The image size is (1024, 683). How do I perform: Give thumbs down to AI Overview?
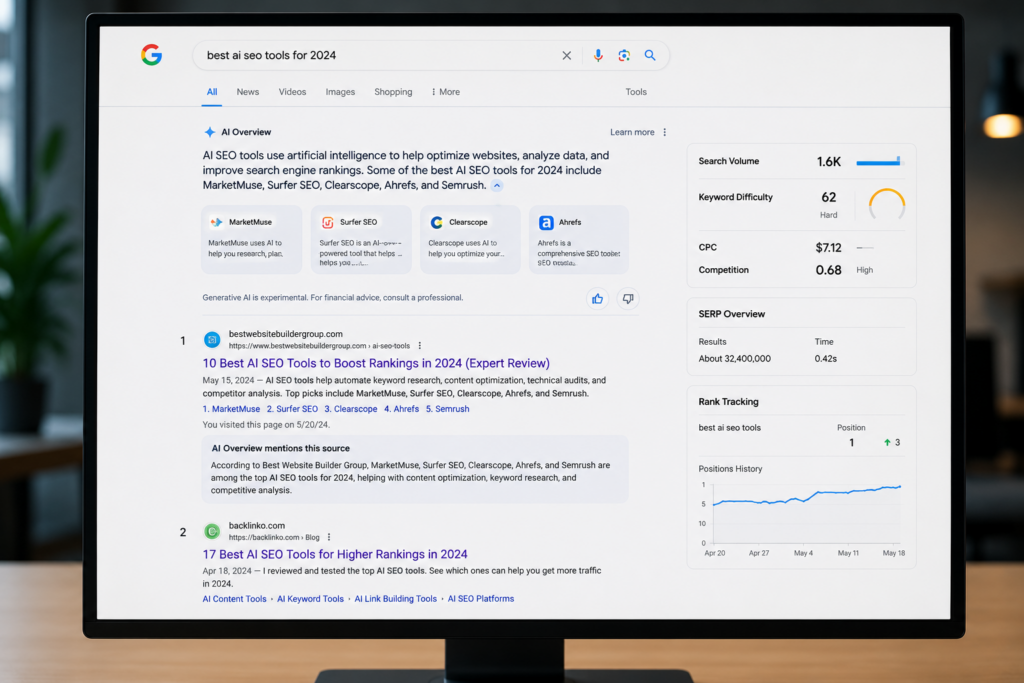pyautogui.click(x=628, y=299)
